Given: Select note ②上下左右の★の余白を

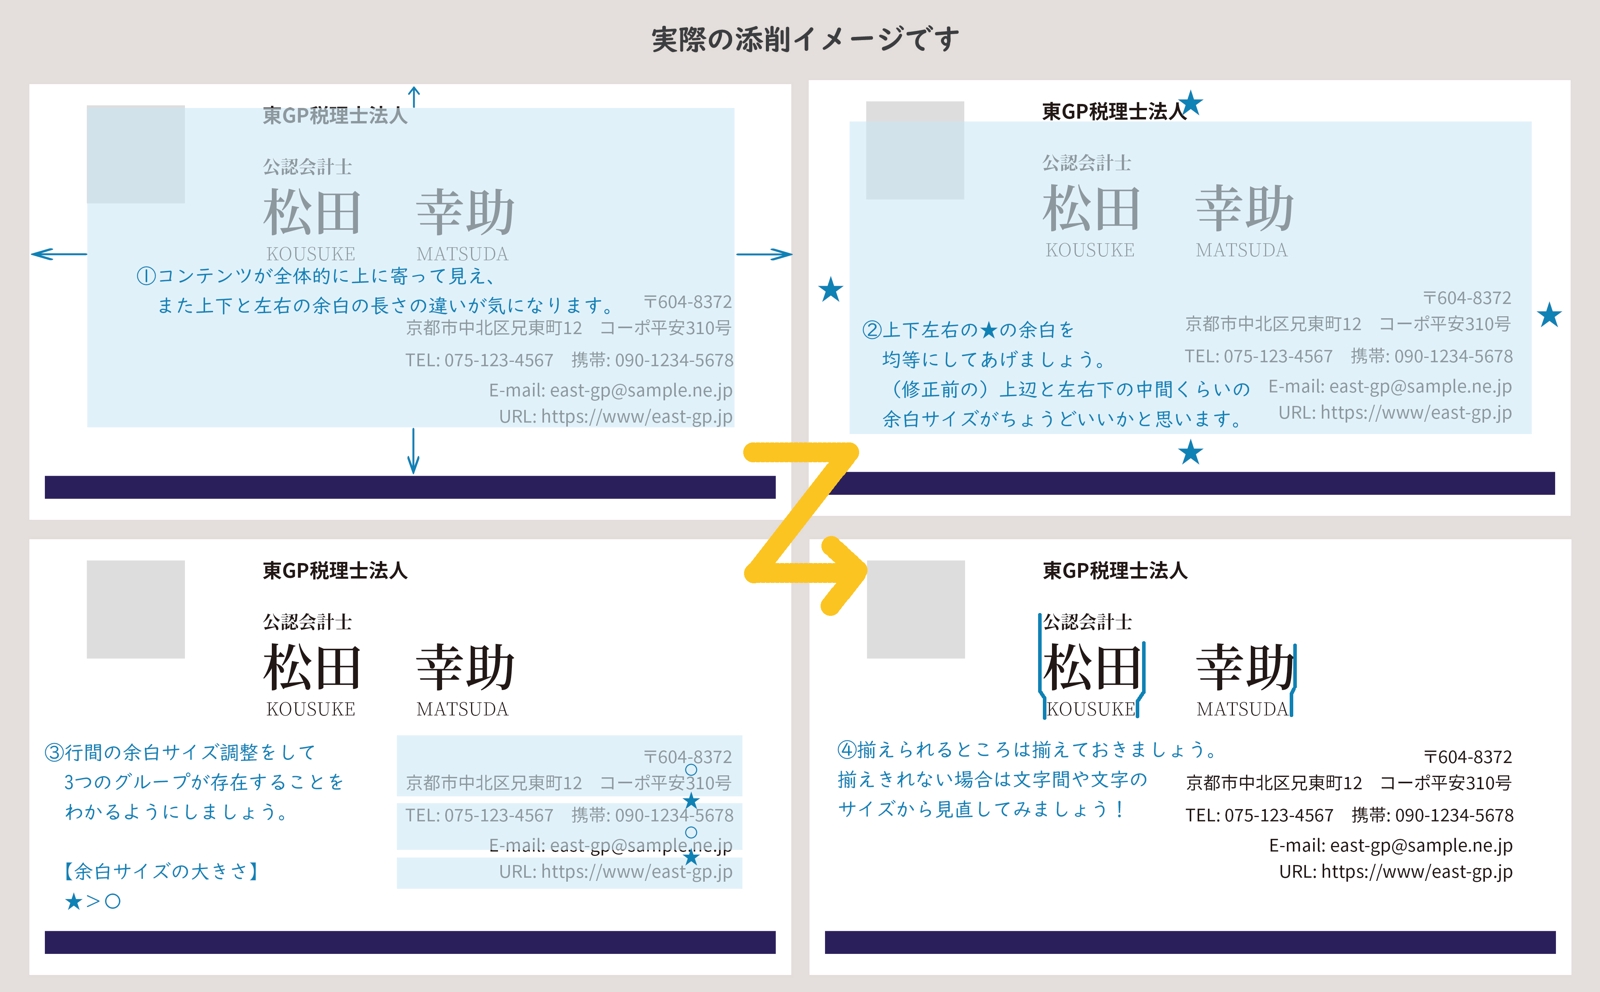Looking at the screenshot, I should coord(968,329).
